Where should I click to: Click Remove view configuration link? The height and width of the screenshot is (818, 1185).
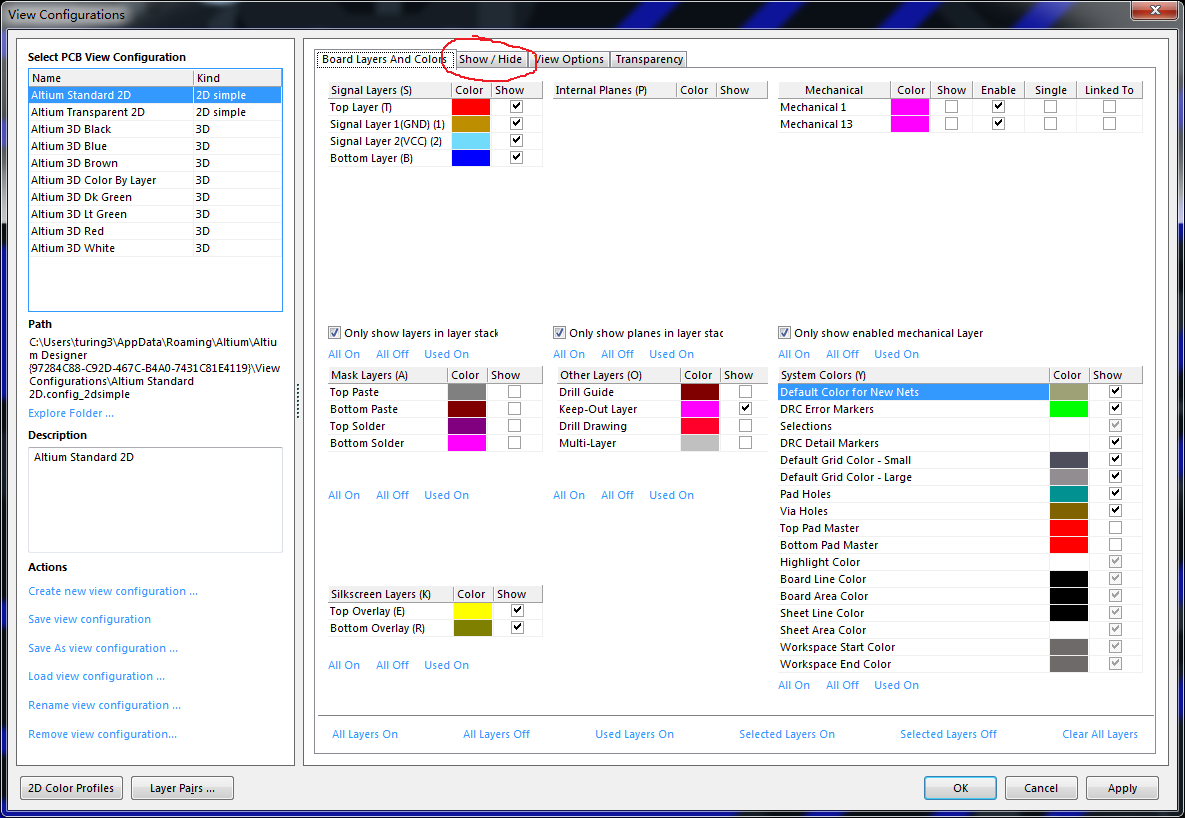(102, 734)
